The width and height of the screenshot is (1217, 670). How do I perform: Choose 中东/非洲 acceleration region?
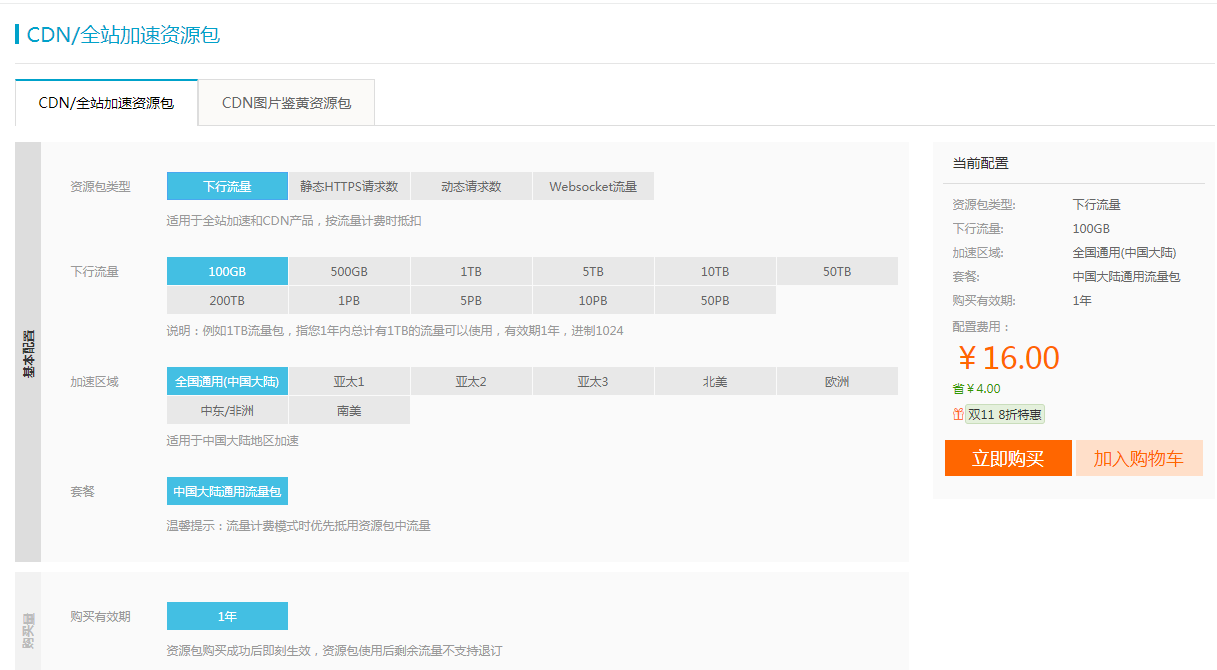(x=227, y=411)
